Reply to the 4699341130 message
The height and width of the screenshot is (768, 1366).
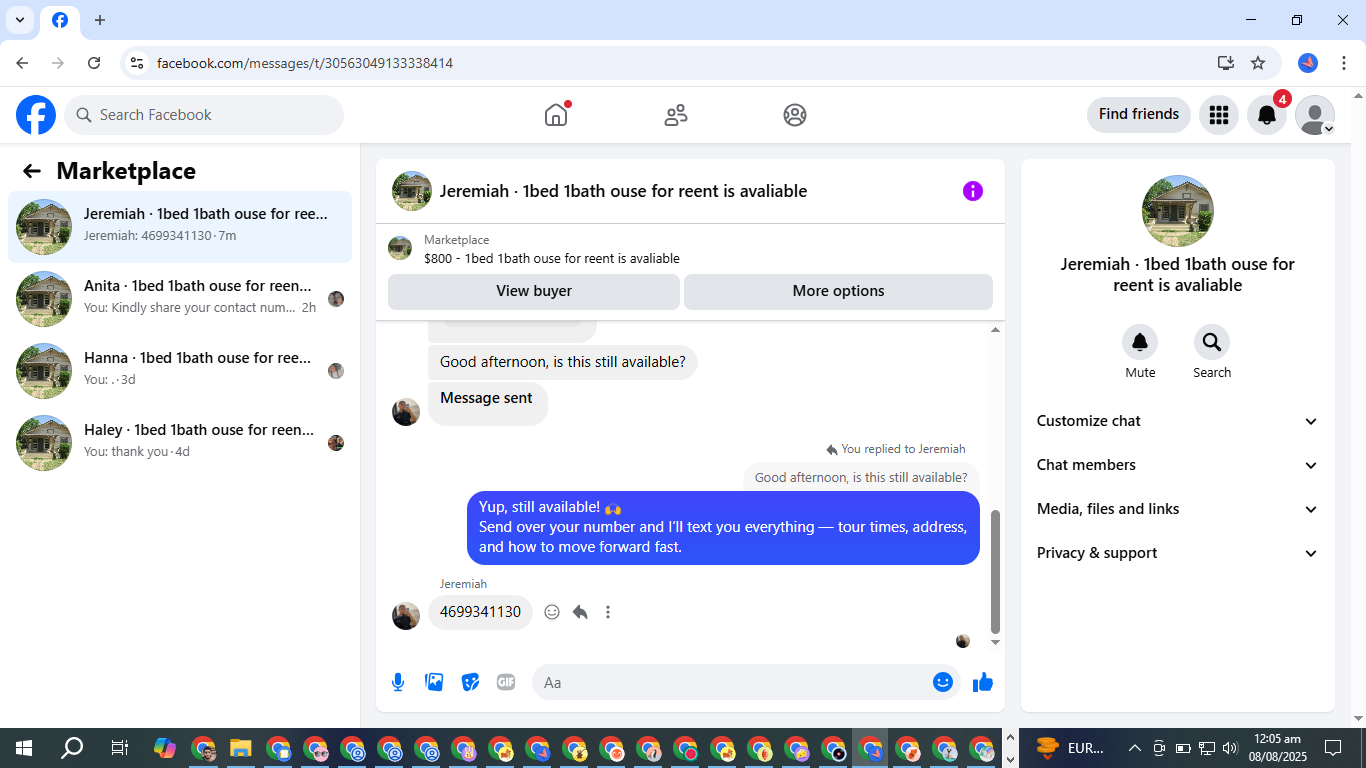point(580,612)
